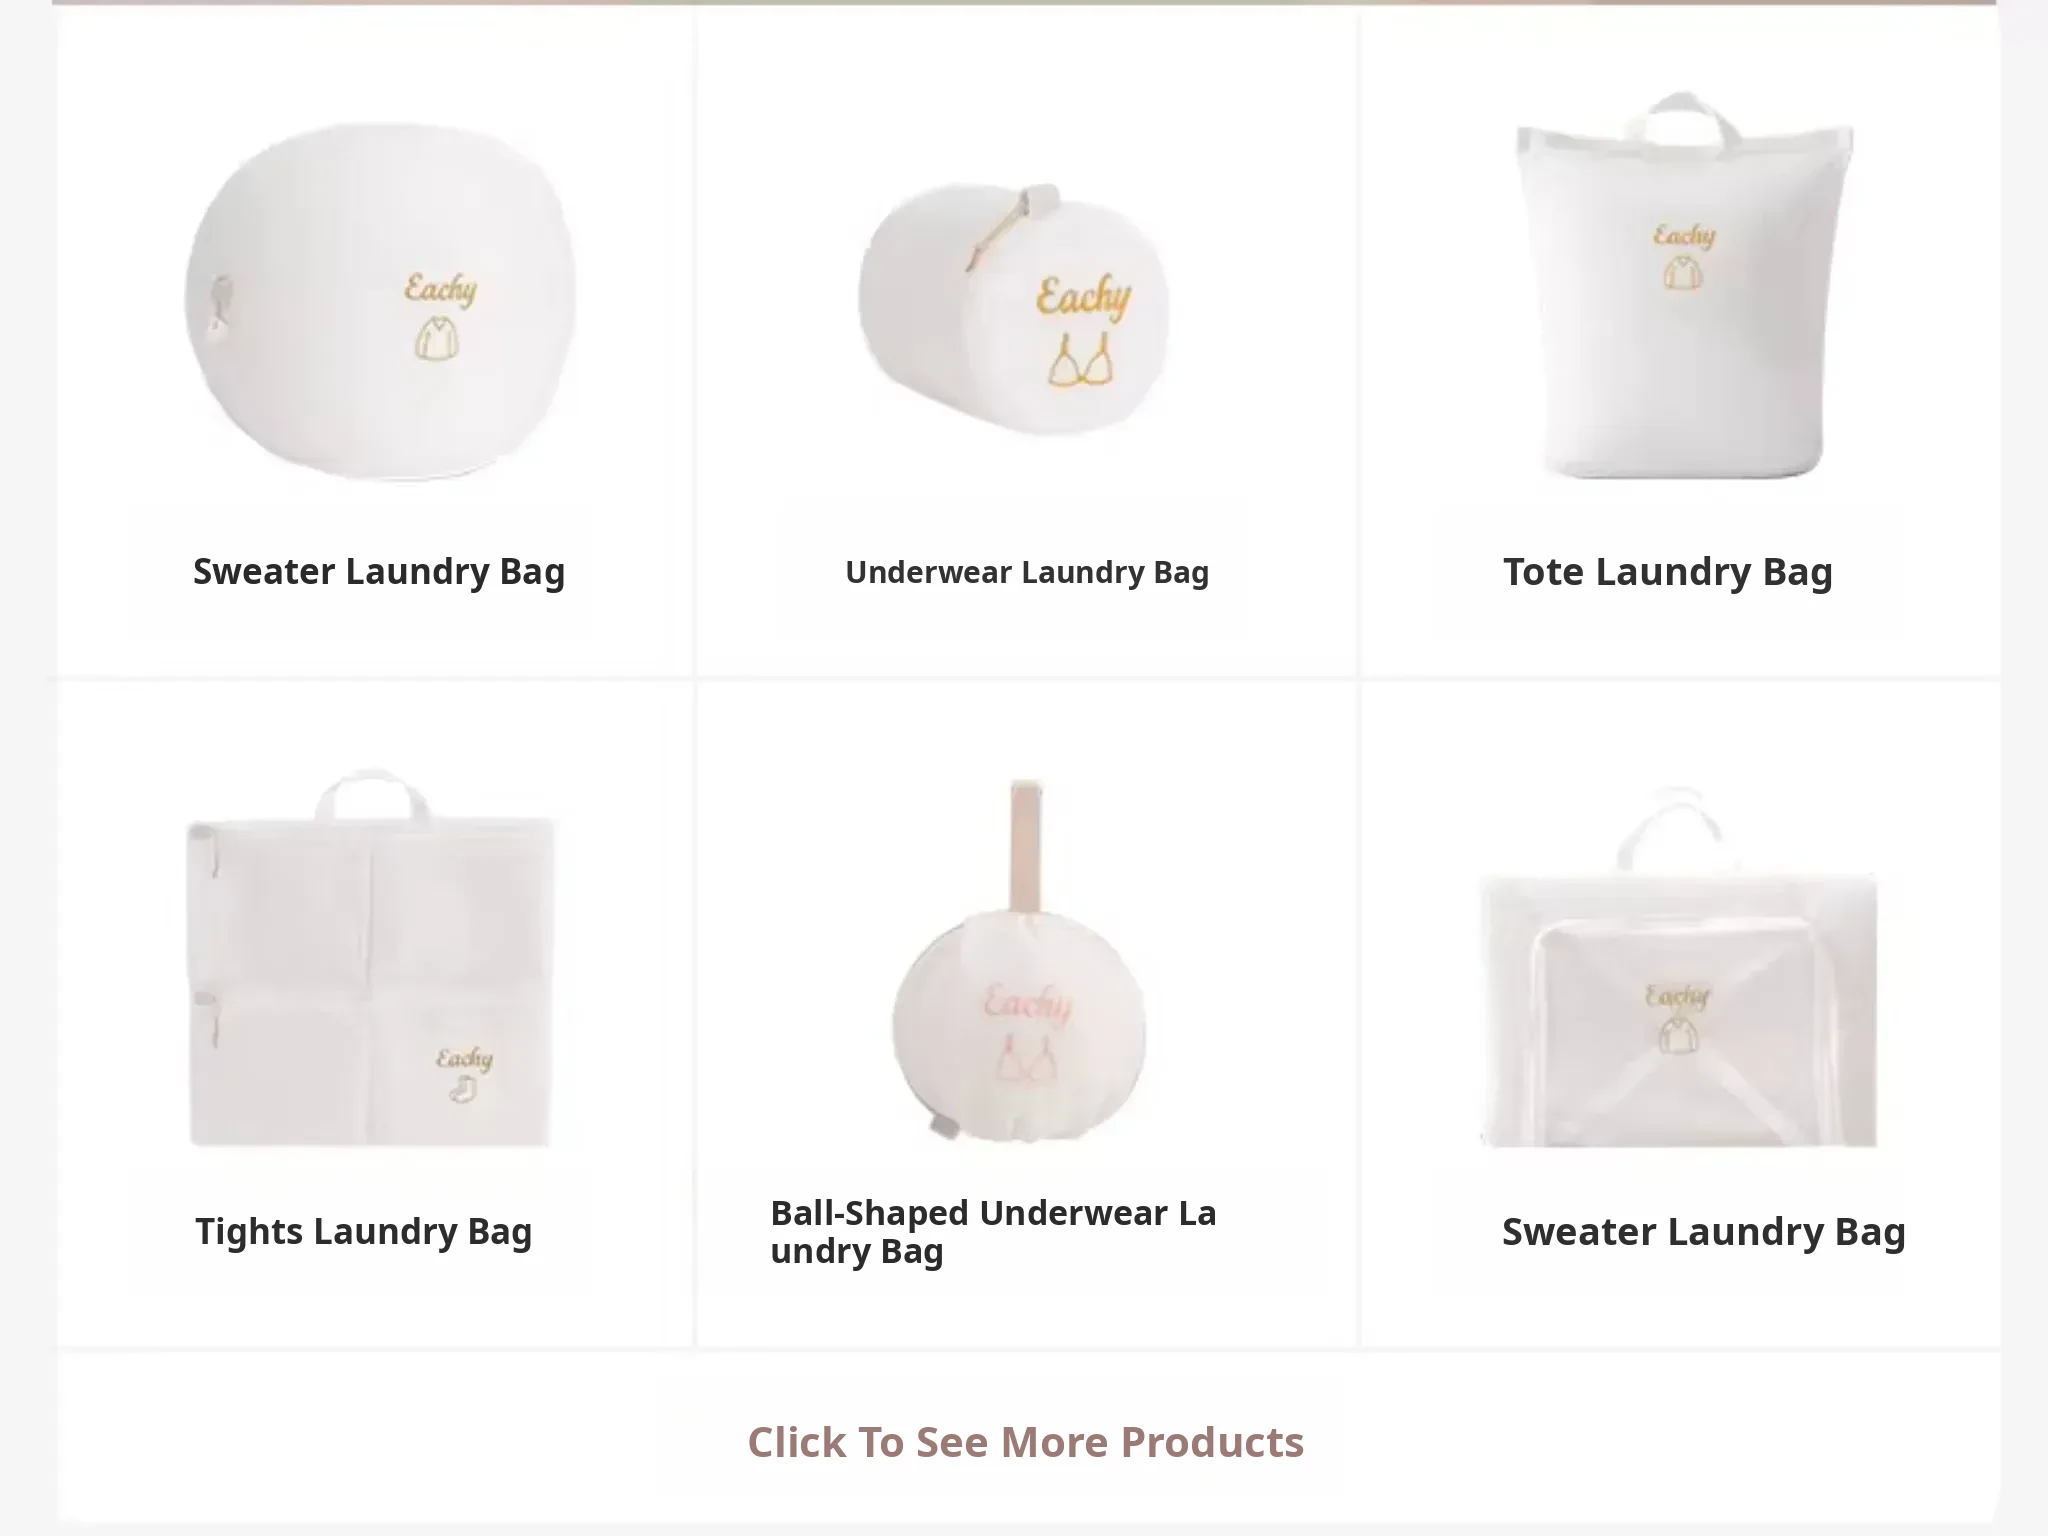Tap the pink Eachy logo on ball bag
Screen dimensions: 2048x1536
tap(1028, 1002)
